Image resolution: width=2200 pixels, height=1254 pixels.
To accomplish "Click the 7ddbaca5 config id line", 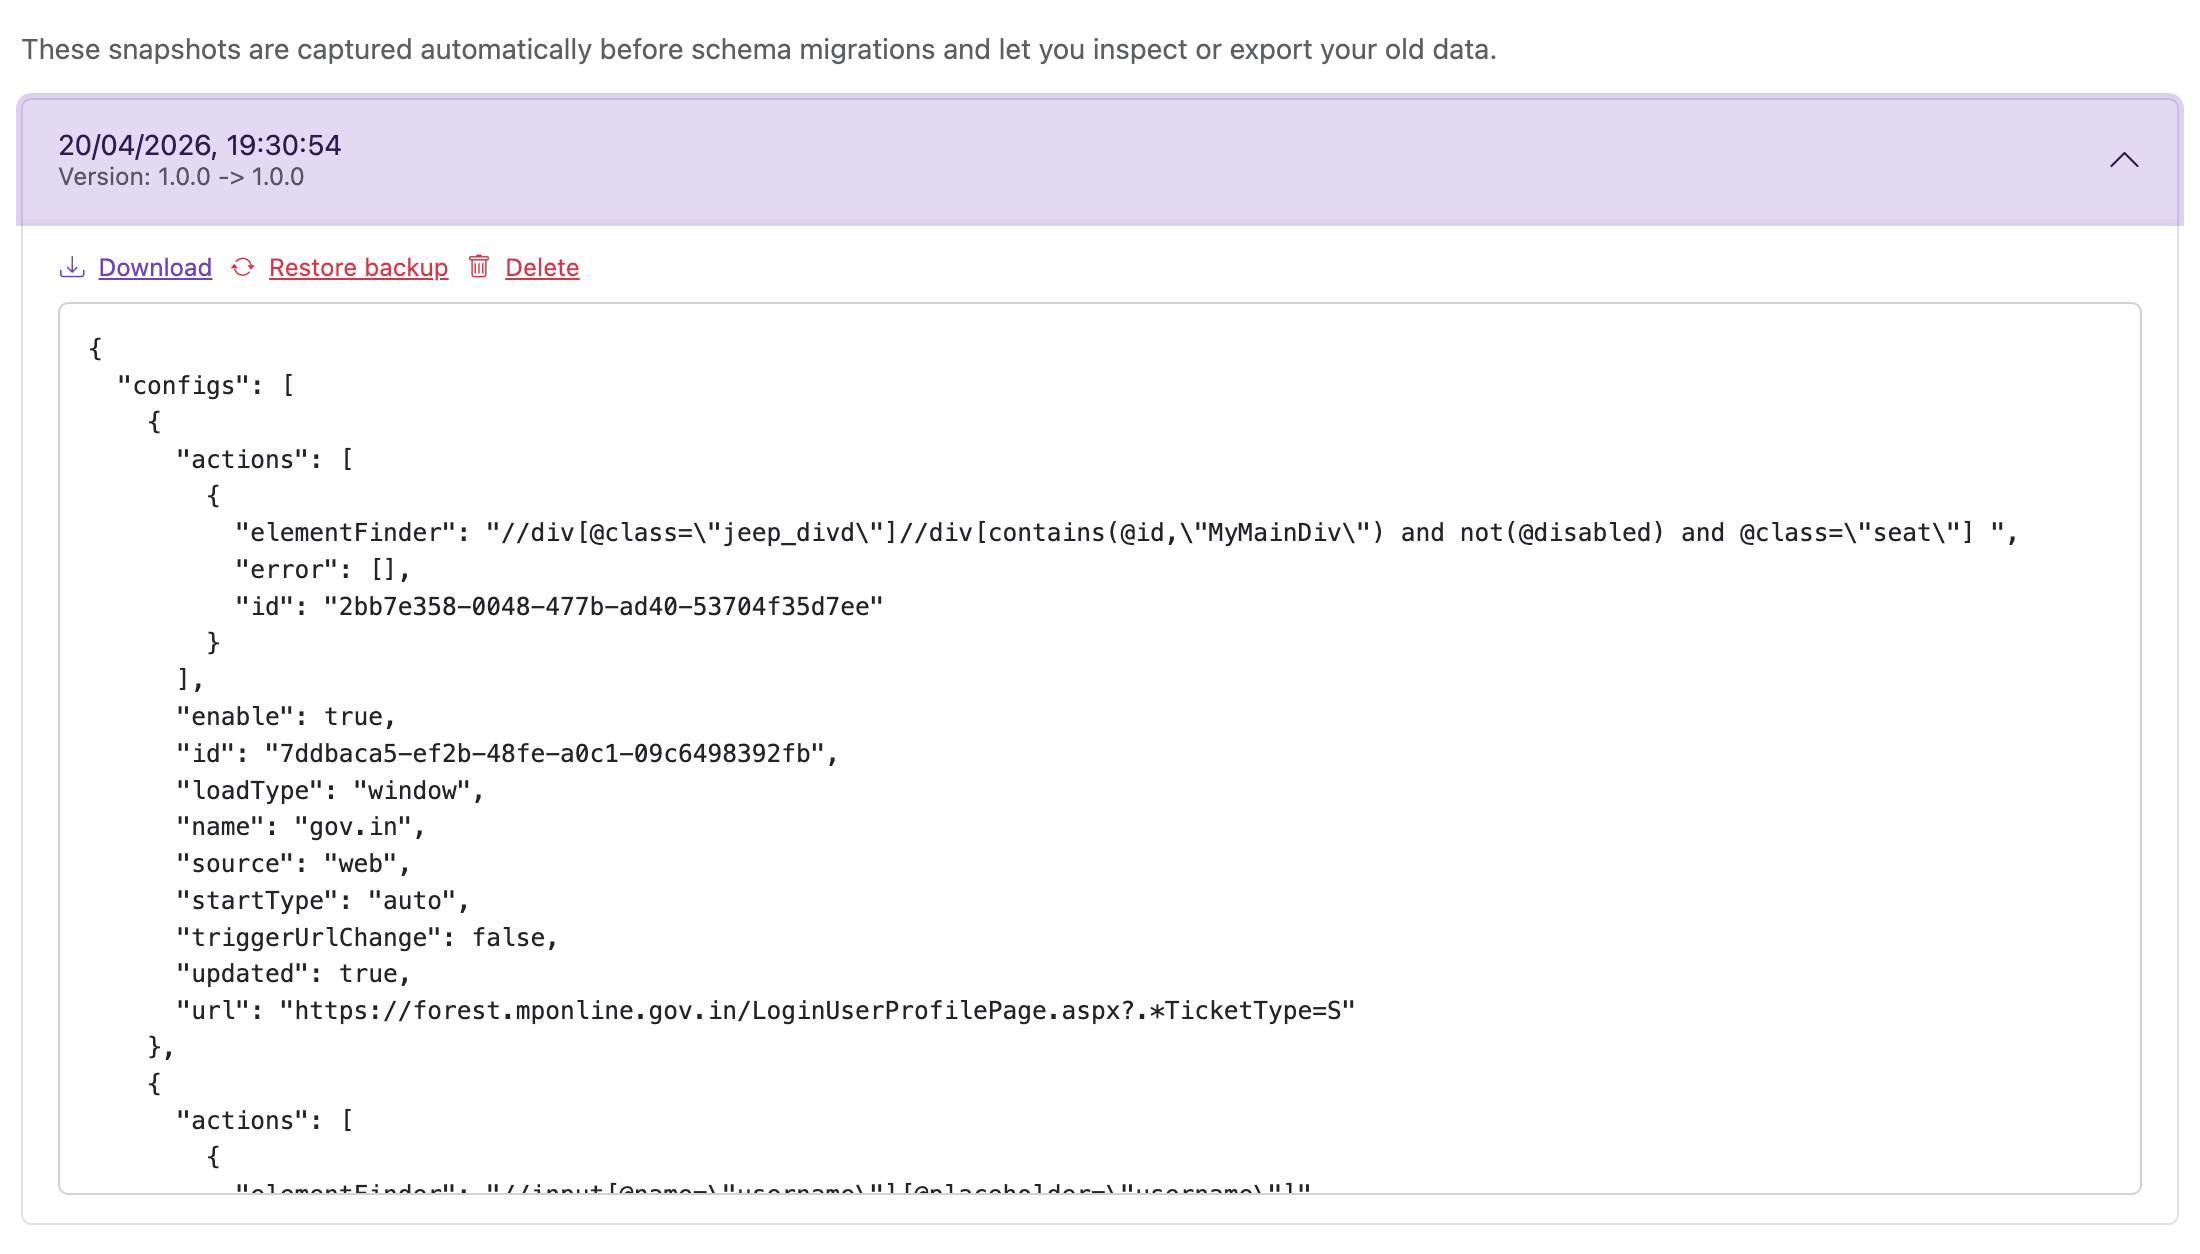I will point(507,754).
